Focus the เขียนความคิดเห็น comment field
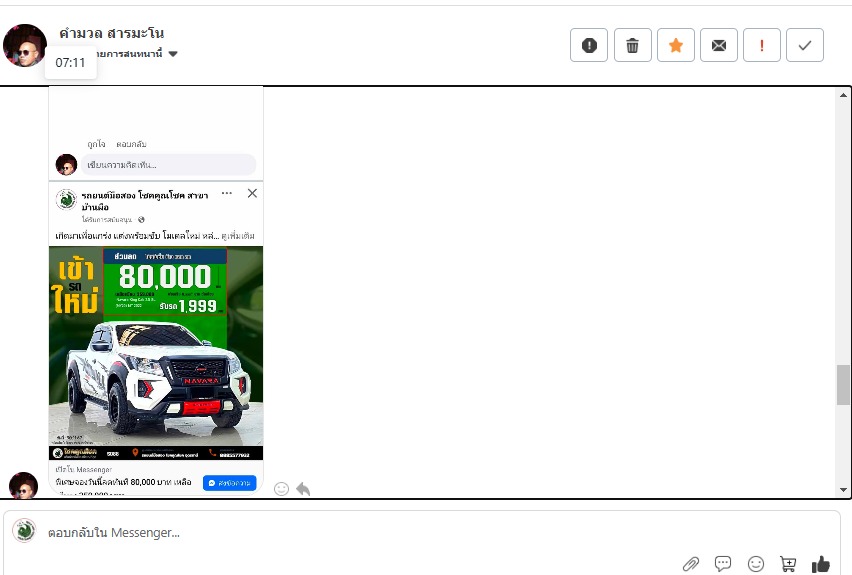The image size is (852, 575). click(x=168, y=165)
